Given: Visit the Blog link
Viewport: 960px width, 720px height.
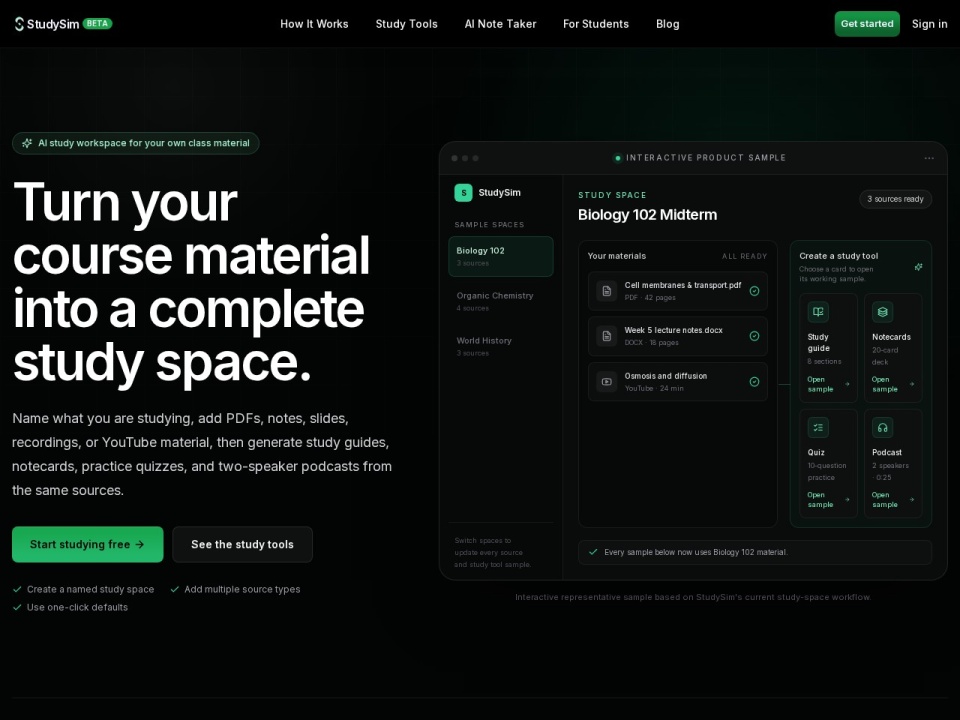Looking at the screenshot, I should point(667,24).
